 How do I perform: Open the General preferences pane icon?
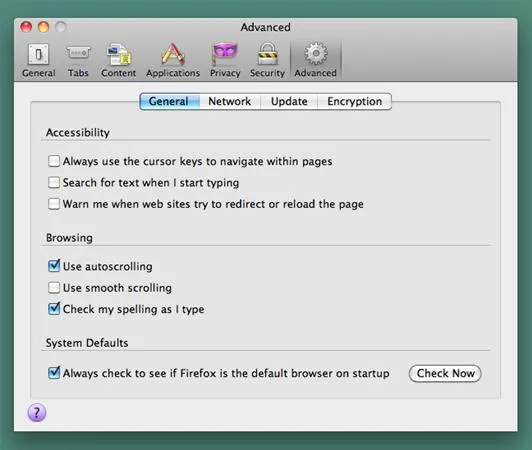[38, 60]
